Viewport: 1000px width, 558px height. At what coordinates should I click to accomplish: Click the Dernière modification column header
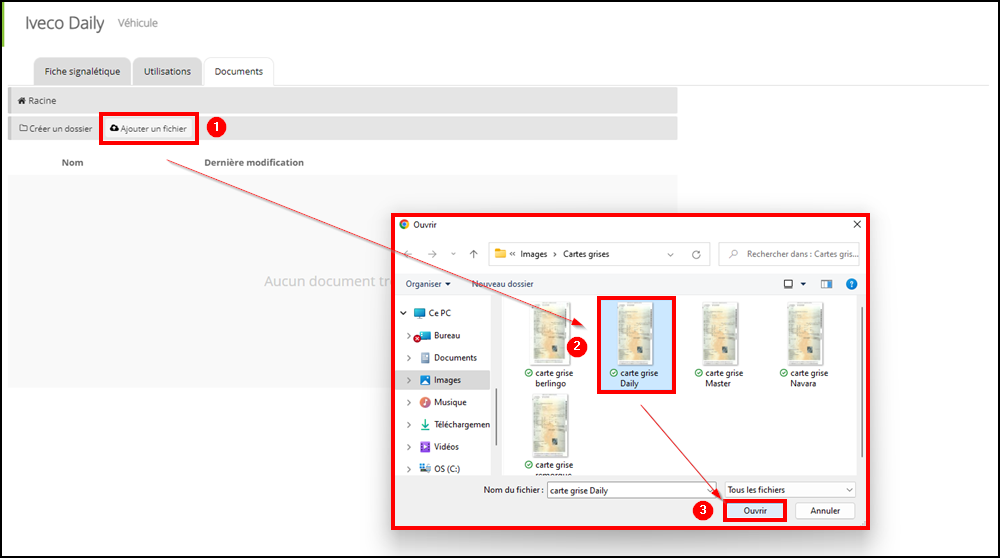point(254,163)
